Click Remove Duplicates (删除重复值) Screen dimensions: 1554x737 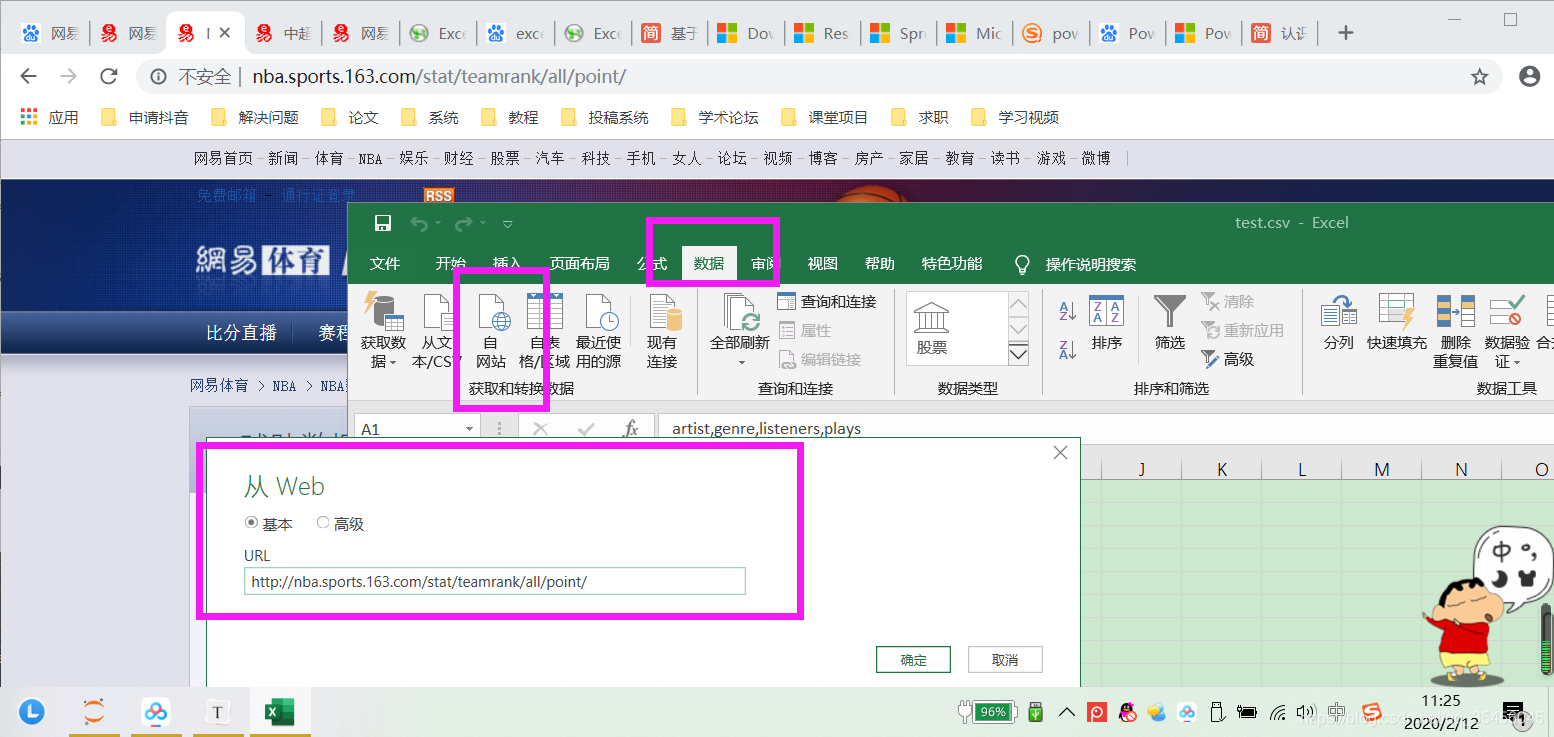pyautogui.click(x=1455, y=331)
